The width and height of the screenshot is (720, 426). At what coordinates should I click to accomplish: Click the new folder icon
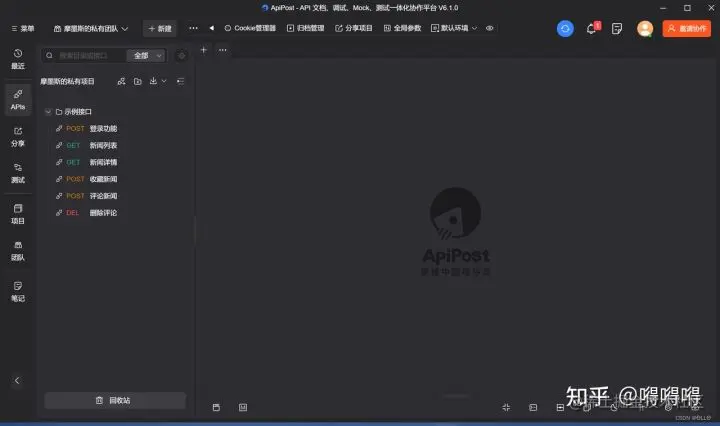coord(138,81)
